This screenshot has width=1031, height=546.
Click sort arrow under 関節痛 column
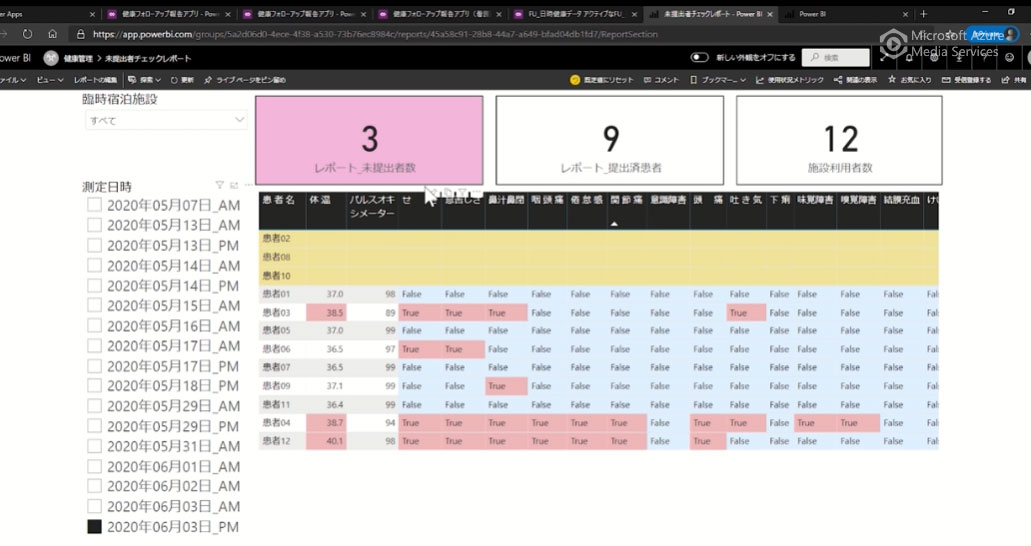[614, 224]
